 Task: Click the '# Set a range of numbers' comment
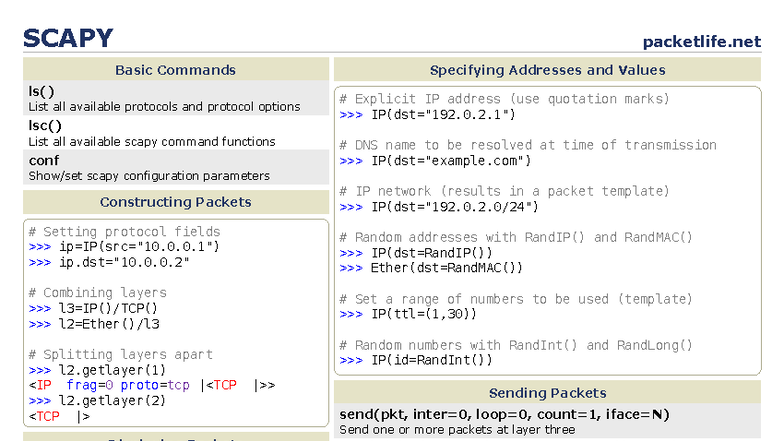point(516,299)
